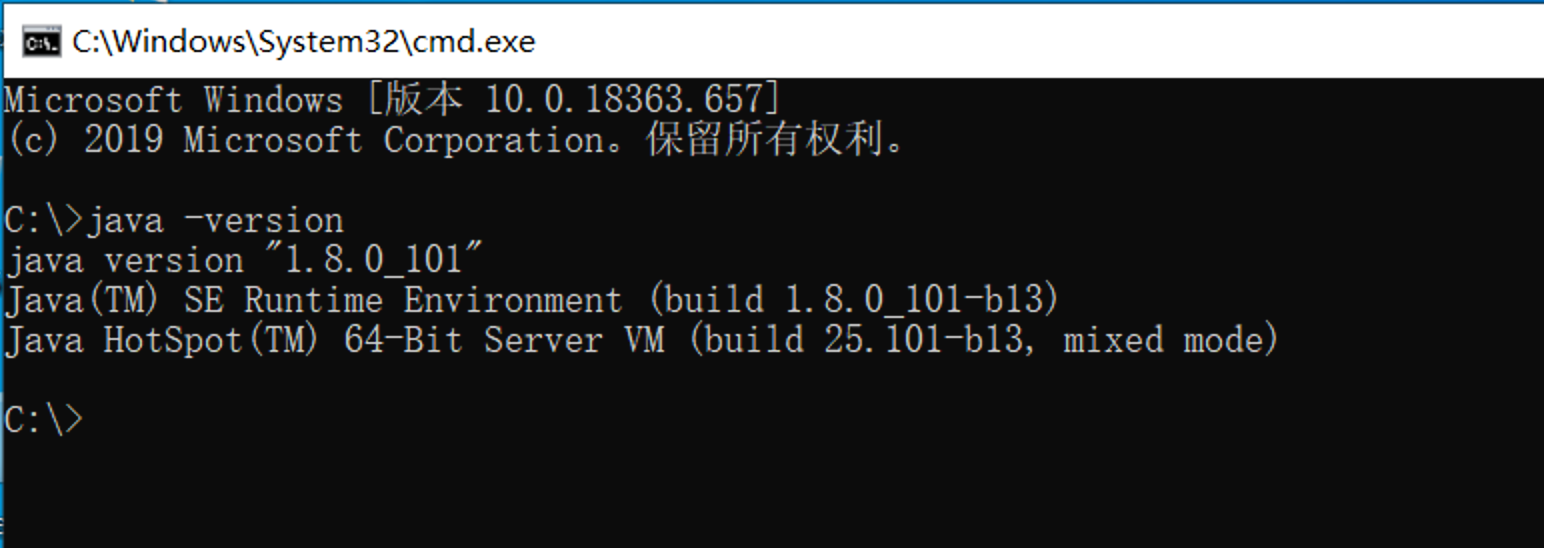Click the 'Java(TM) SE Runtime Environment' text
This screenshot has height=548, width=1544.
click(314, 300)
